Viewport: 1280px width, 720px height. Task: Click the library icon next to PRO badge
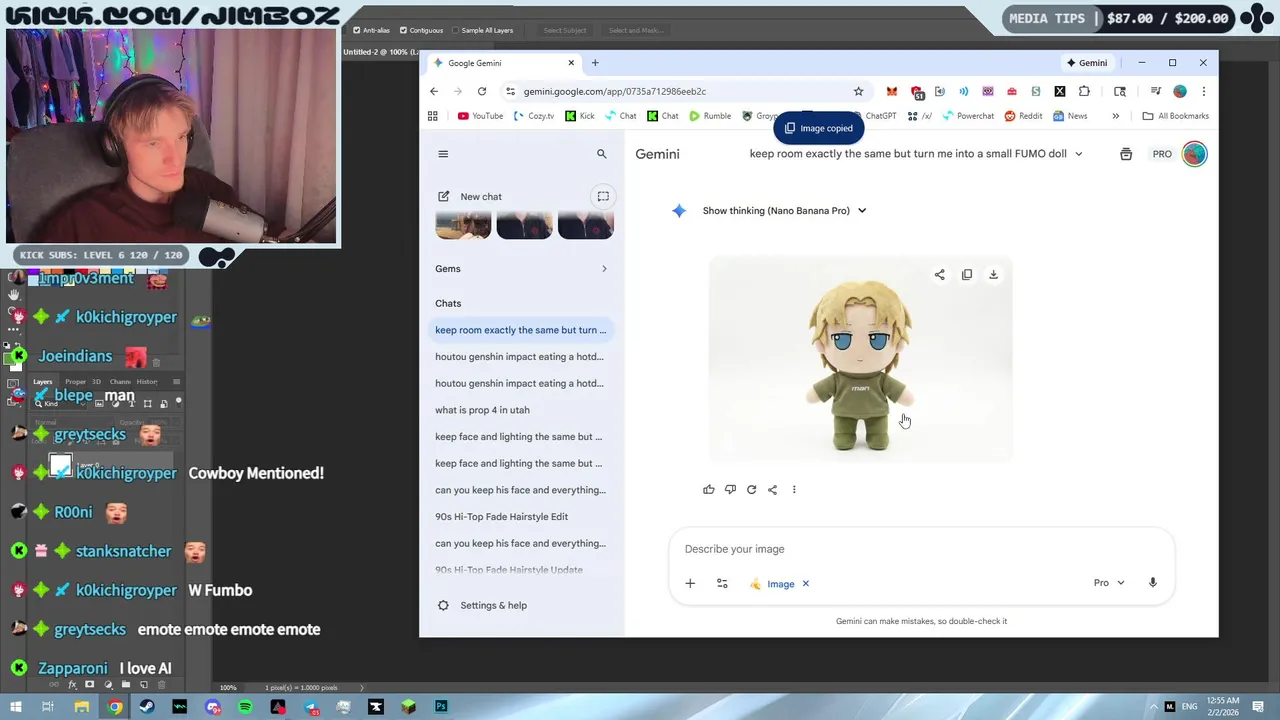pyautogui.click(x=1126, y=154)
